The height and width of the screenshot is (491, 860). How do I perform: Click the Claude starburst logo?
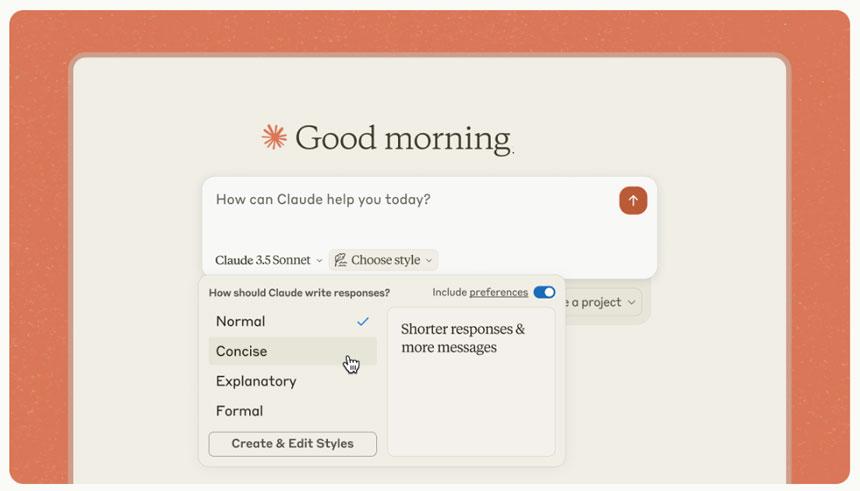pos(274,137)
